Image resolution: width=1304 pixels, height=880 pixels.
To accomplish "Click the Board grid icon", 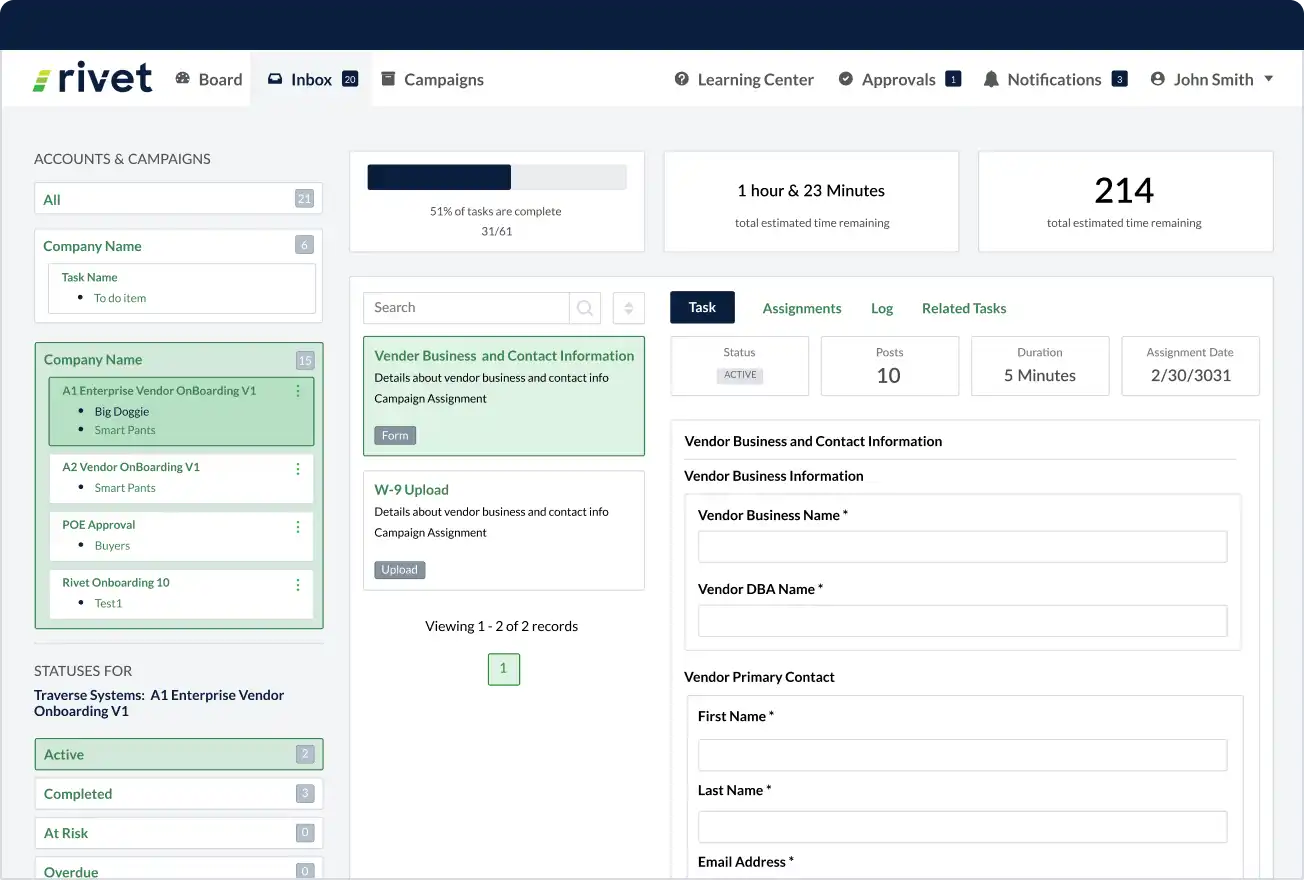I will 182,79.
